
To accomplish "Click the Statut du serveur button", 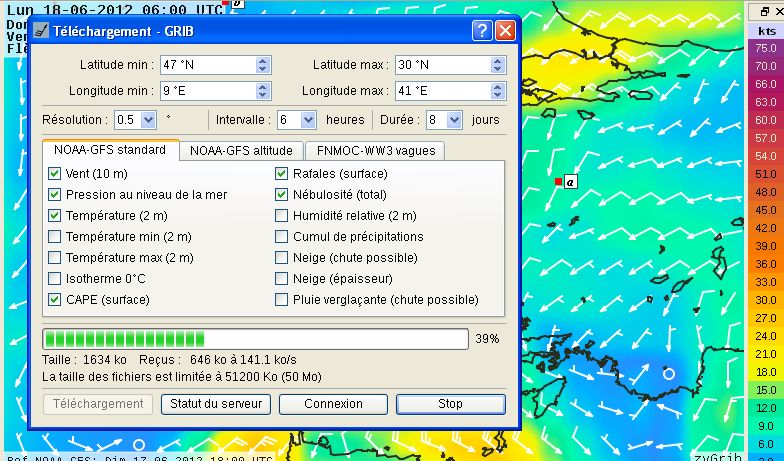I will pyautogui.click(x=214, y=404).
